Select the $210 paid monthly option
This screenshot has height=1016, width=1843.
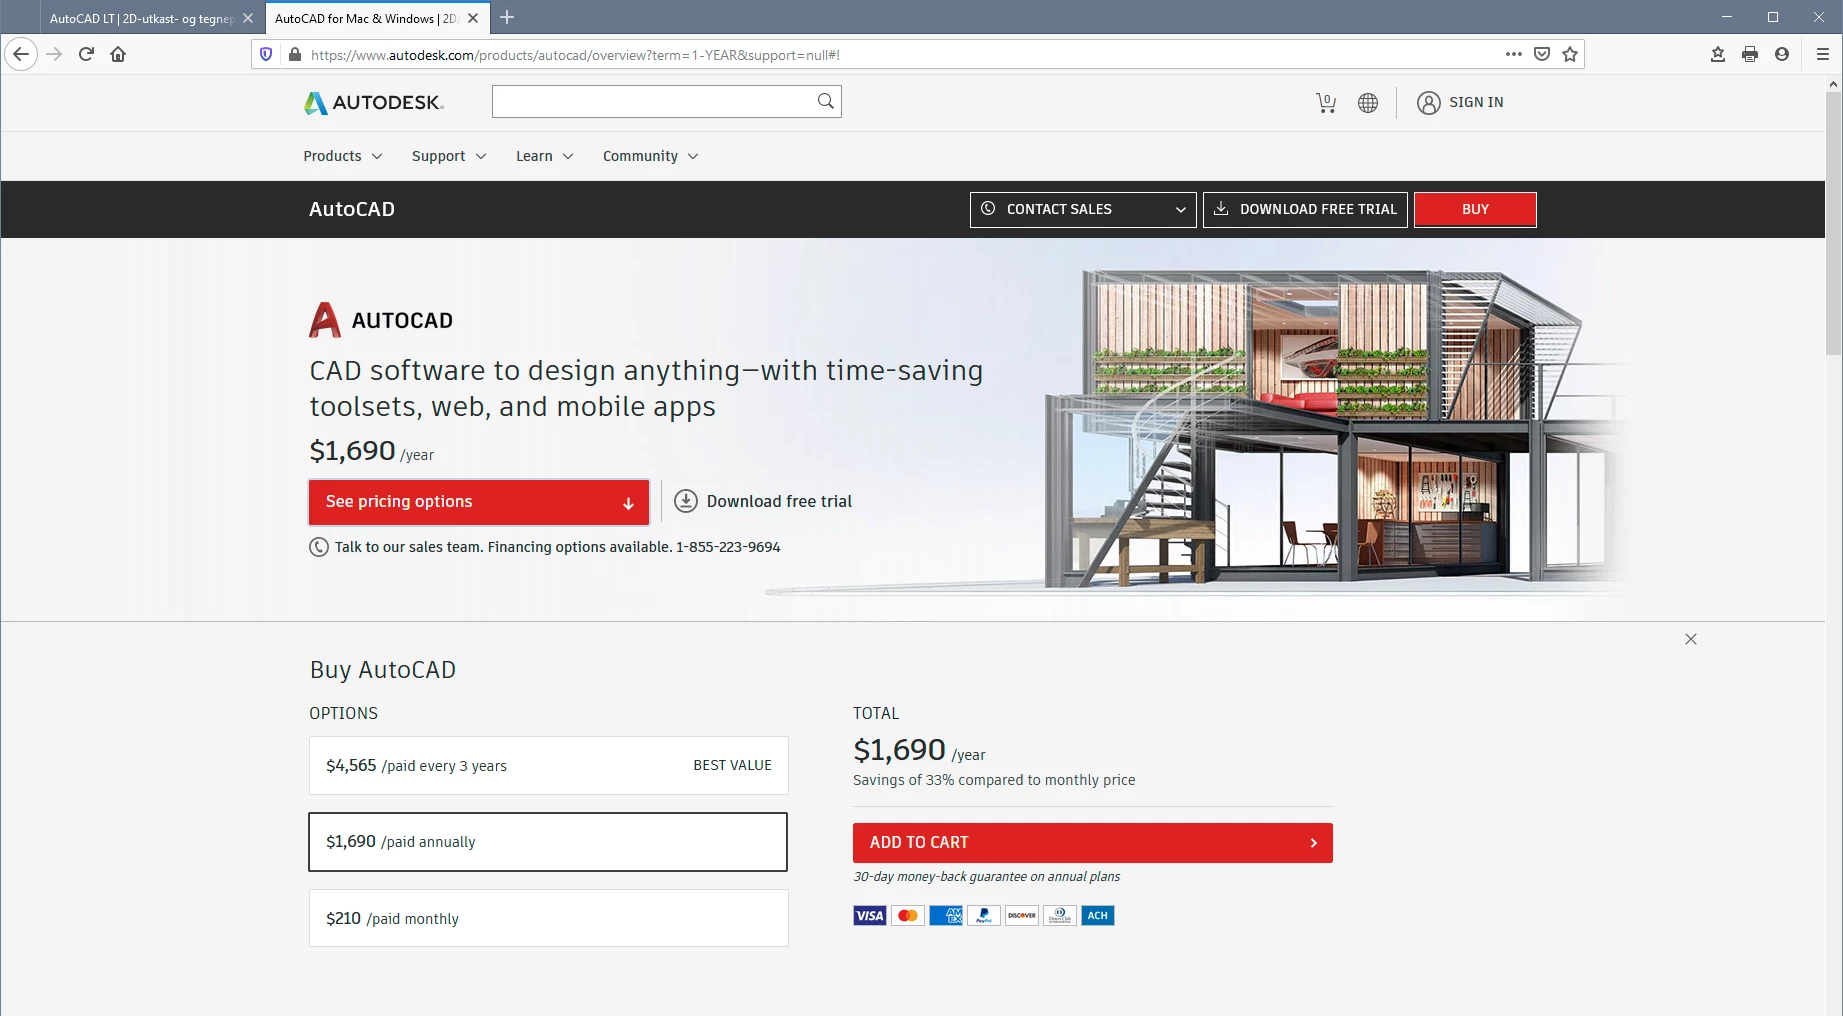coord(548,918)
